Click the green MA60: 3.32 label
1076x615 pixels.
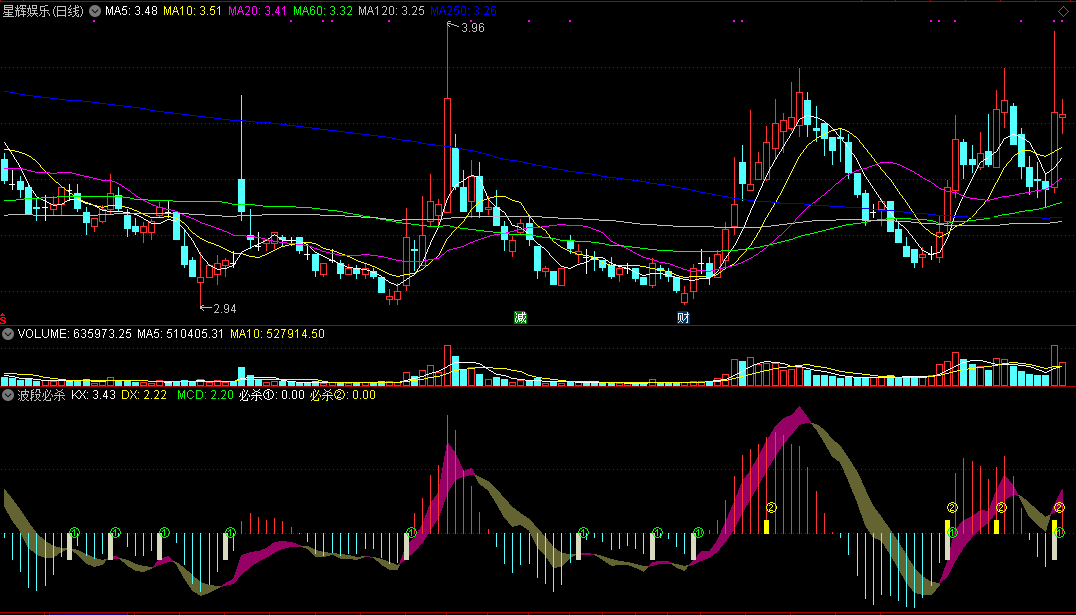[x=323, y=11]
